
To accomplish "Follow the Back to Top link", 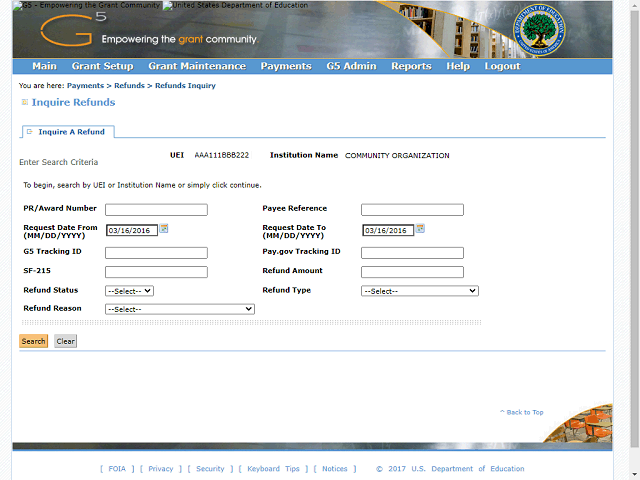I will (x=522, y=412).
